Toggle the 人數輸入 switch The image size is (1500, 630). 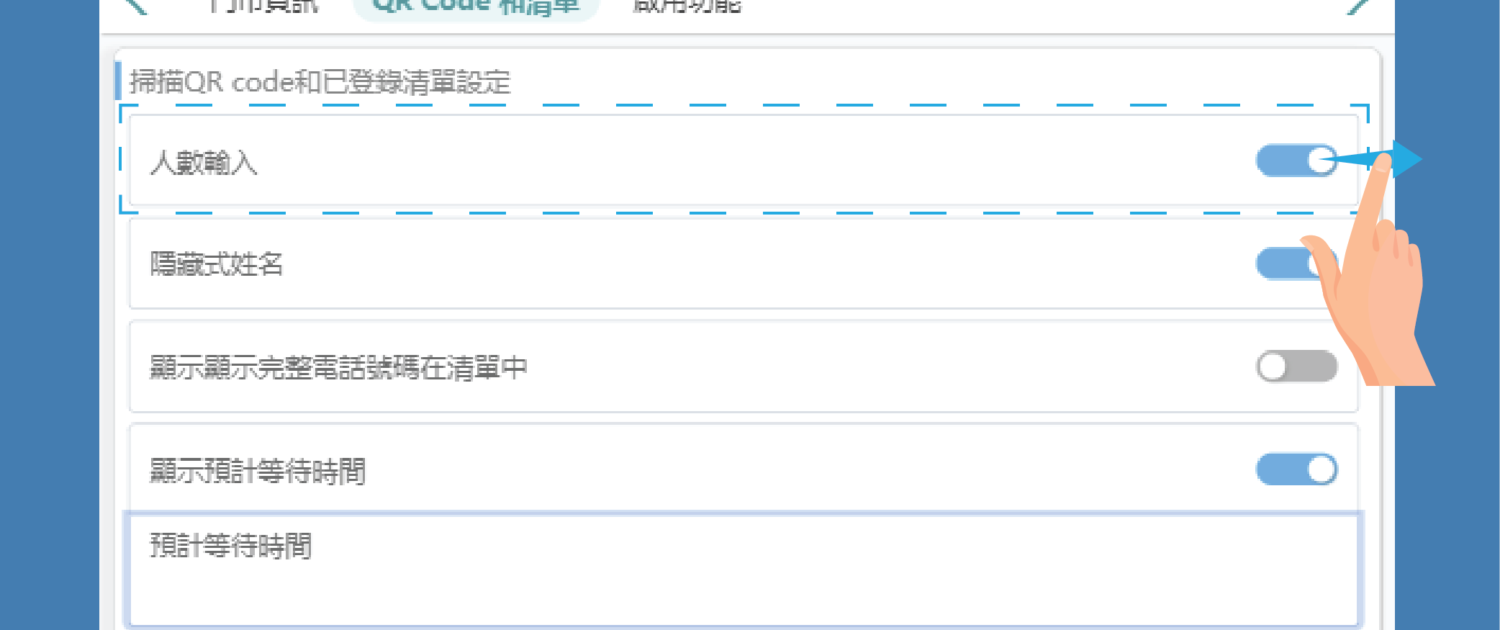(1296, 160)
